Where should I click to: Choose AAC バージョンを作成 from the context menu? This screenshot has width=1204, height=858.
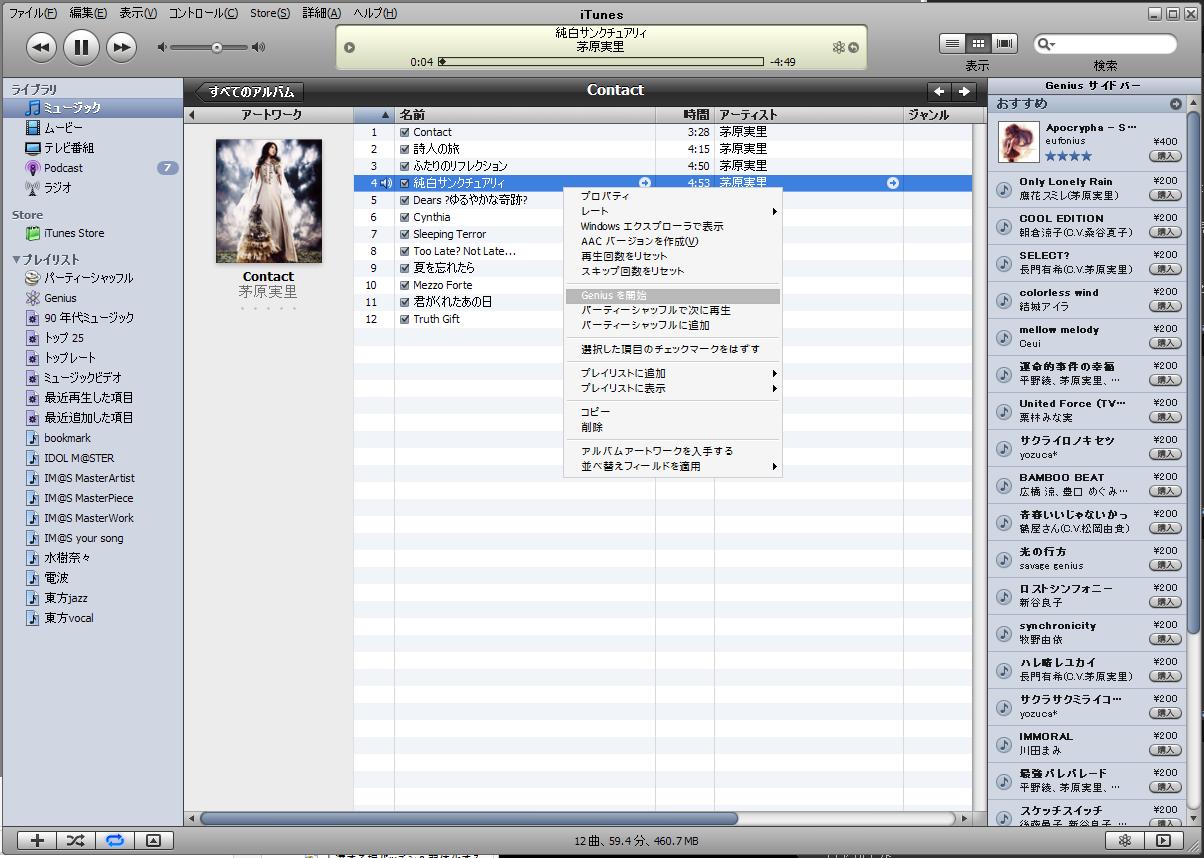tap(673, 241)
